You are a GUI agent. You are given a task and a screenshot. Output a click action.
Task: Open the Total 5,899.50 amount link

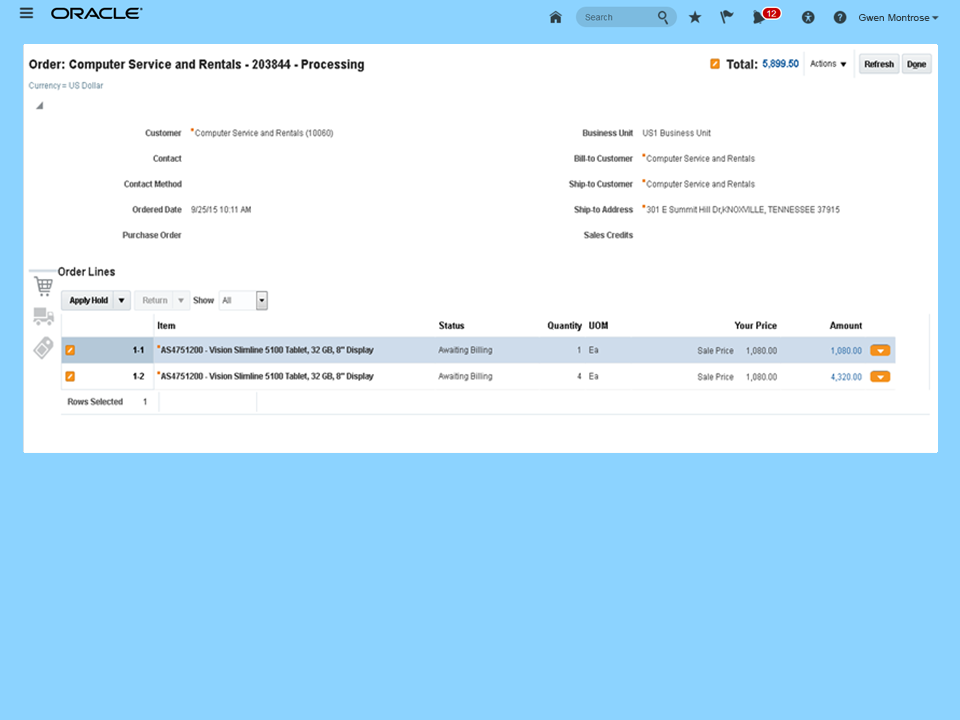780,64
